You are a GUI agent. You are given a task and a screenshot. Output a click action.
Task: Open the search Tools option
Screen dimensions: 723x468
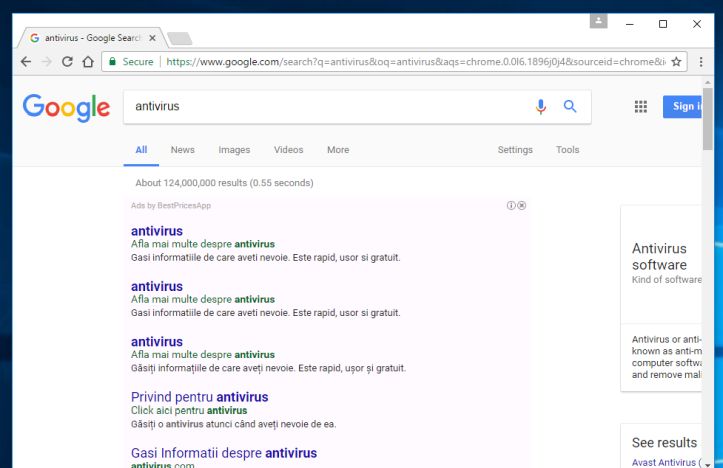point(567,150)
